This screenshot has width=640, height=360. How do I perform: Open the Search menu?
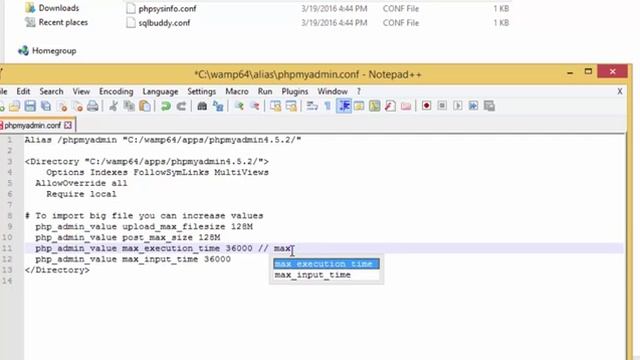(51, 91)
